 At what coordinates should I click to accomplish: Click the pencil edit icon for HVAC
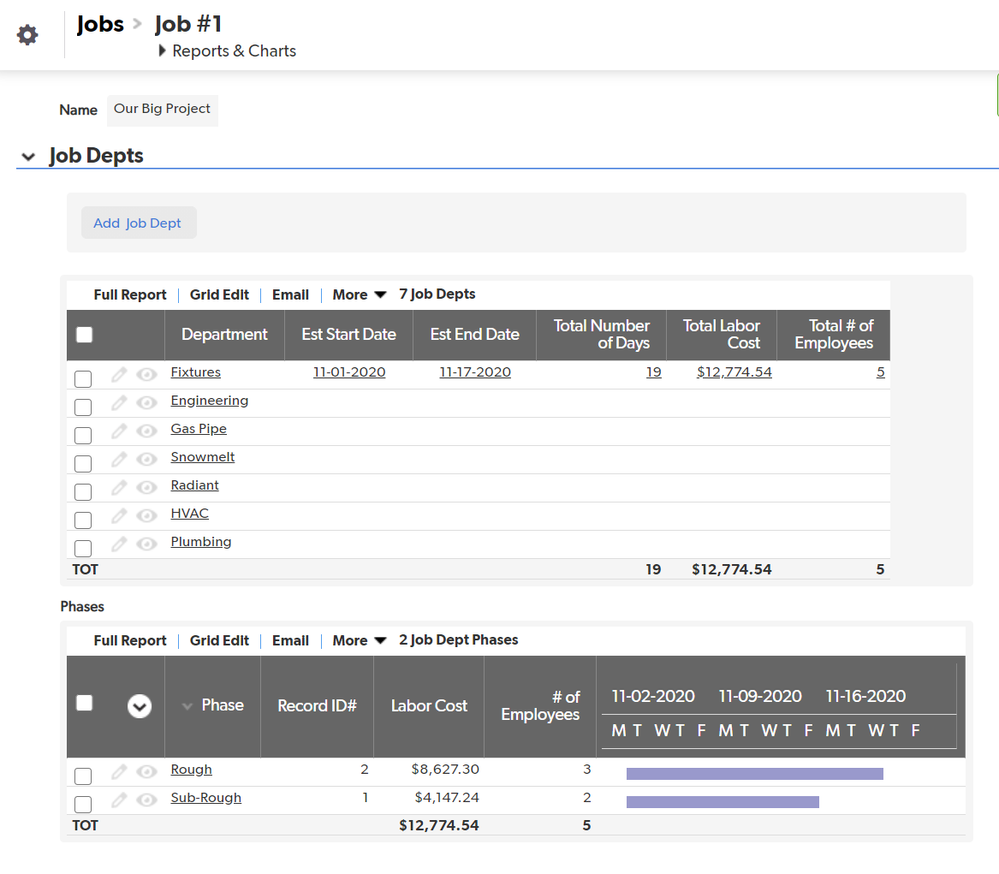[x=119, y=515]
